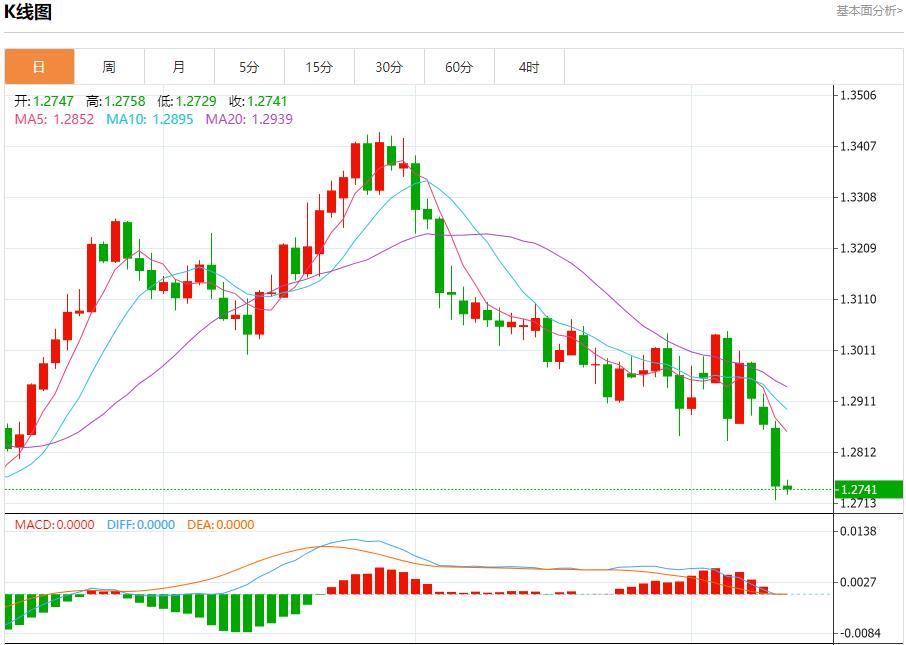Click the MA20: 1.2939 legend label
Screen dimensions: 906x645
tap(249, 119)
